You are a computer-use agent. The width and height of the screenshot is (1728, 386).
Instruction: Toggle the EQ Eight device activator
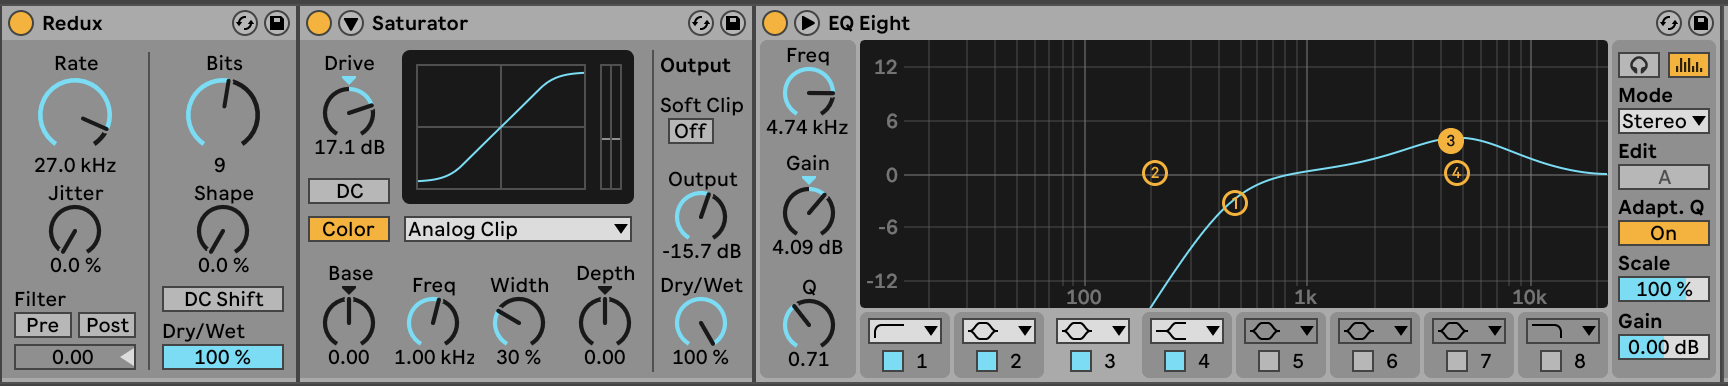775,23
